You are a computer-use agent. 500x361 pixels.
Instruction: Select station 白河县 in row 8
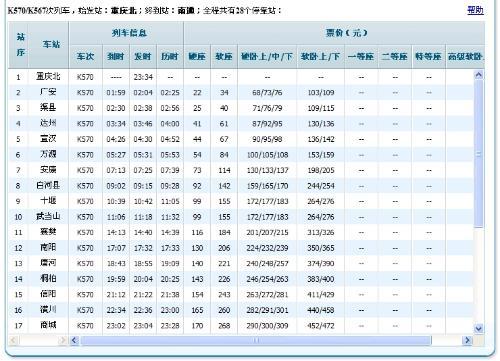(48, 185)
